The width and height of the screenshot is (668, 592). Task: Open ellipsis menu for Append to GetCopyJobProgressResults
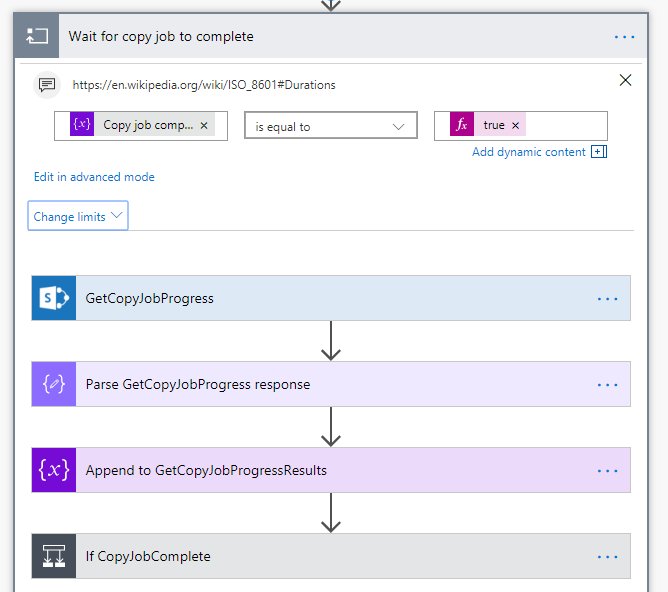(x=608, y=470)
